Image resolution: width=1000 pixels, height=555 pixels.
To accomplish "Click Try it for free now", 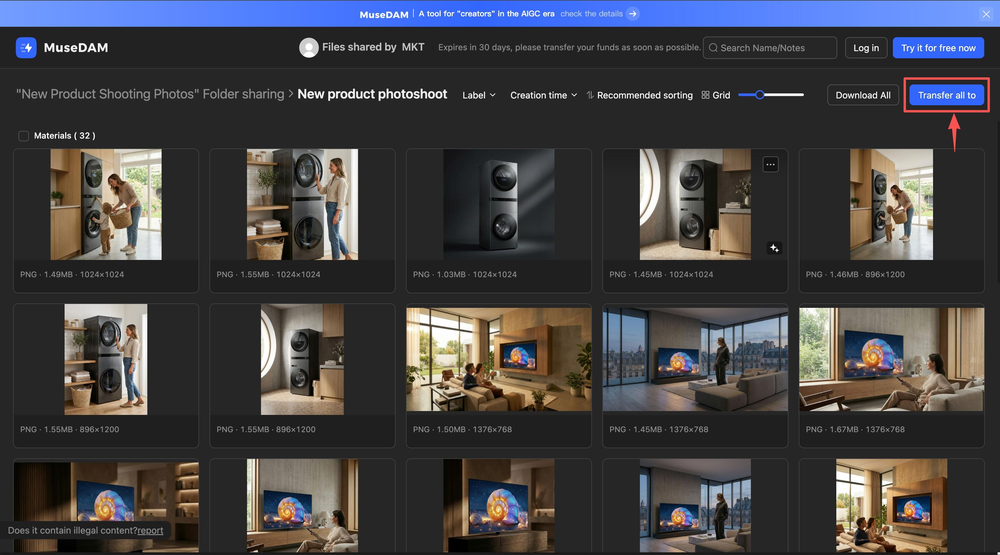I will pos(938,48).
